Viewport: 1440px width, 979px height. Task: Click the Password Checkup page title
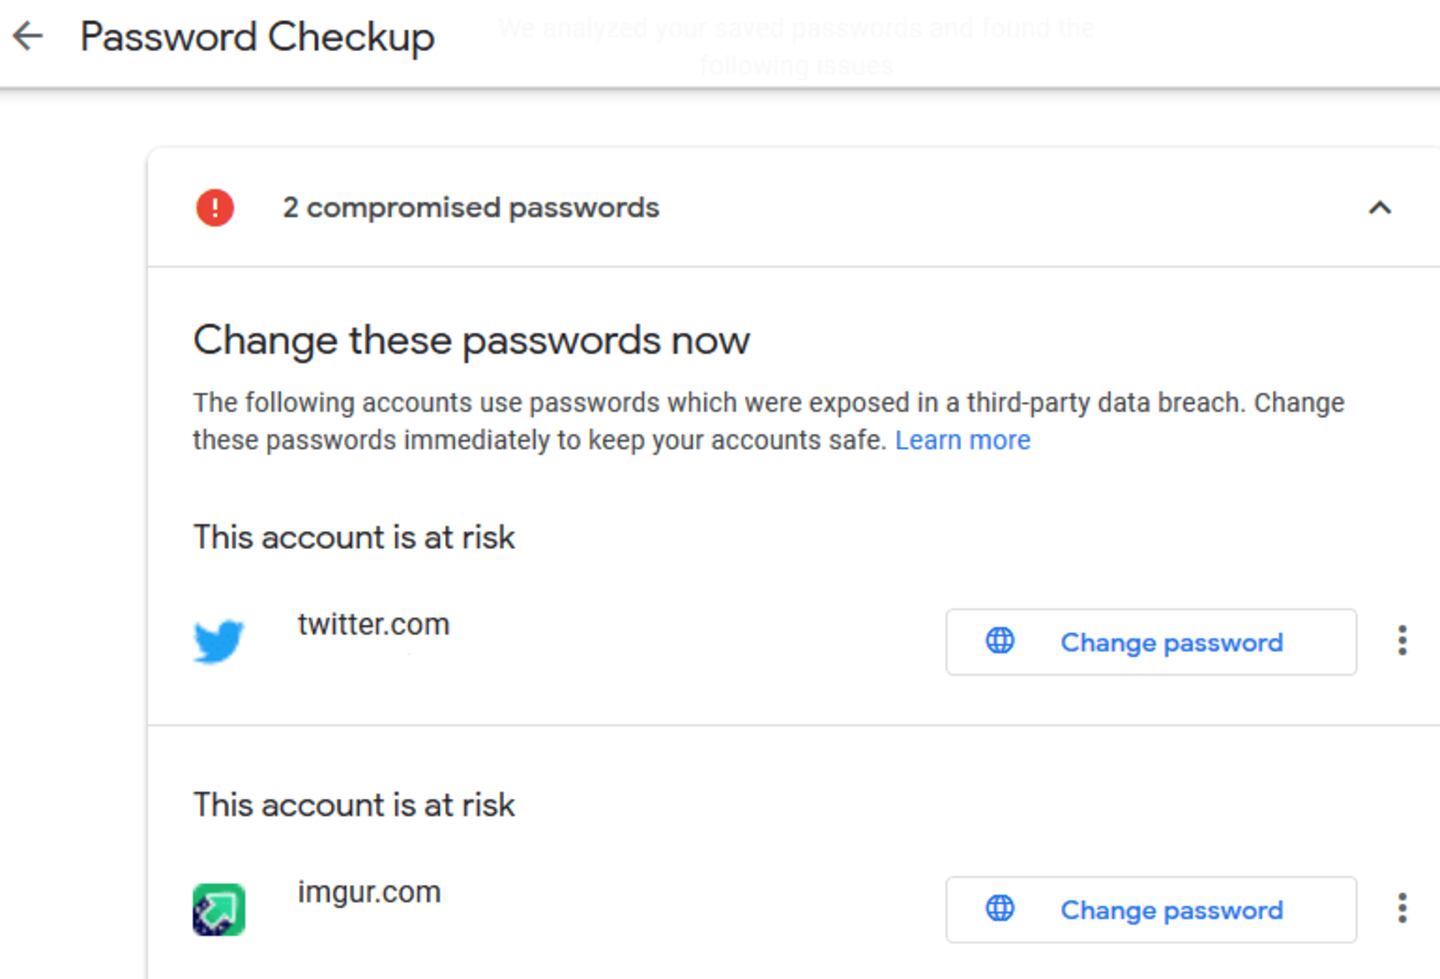coord(257,37)
